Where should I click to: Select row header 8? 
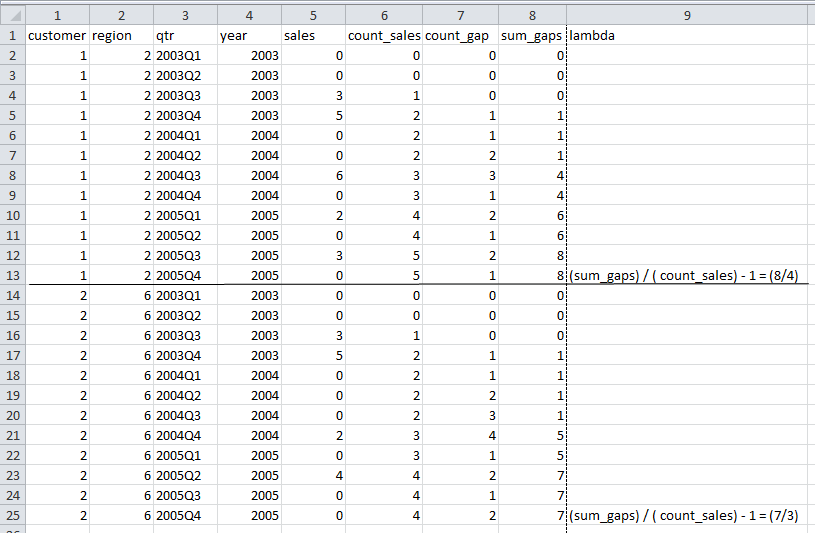coord(12,176)
